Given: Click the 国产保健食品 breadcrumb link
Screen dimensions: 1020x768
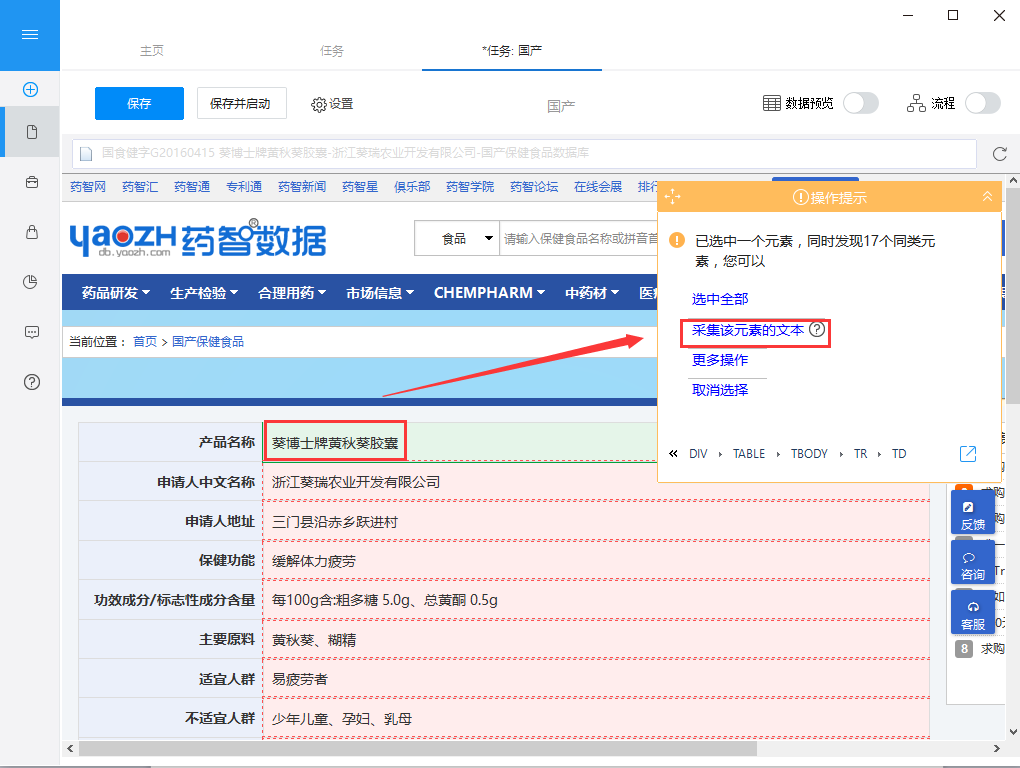Looking at the screenshot, I should (x=208, y=341).
